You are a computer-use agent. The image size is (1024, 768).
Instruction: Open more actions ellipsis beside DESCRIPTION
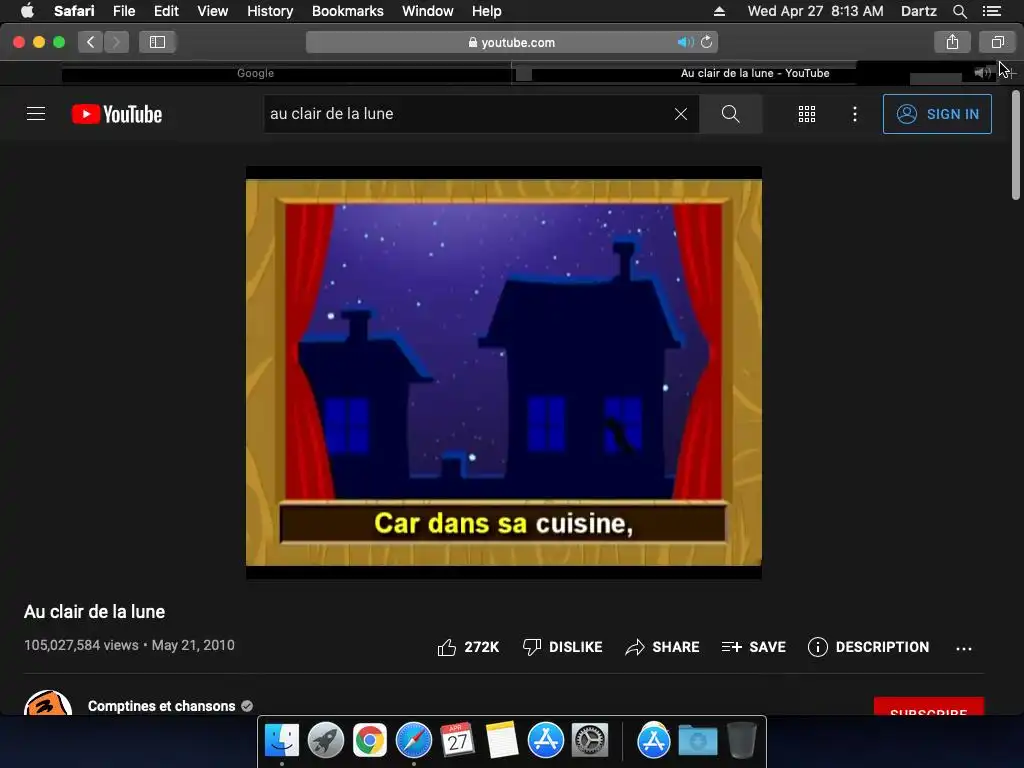coord(964,648)
